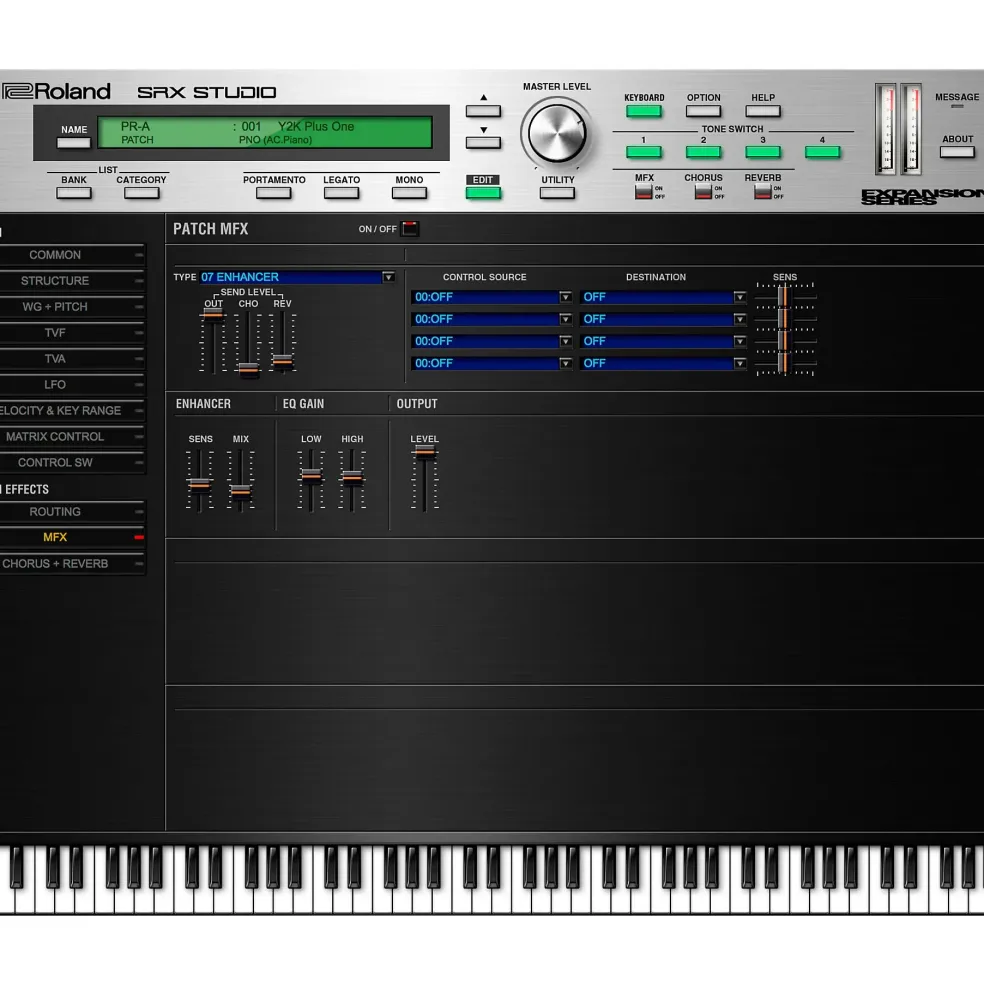The height and width of the screenshot is (985, 984).
Task: Adjust the Send Level CHO fader
Action: (x=248, y=369)
